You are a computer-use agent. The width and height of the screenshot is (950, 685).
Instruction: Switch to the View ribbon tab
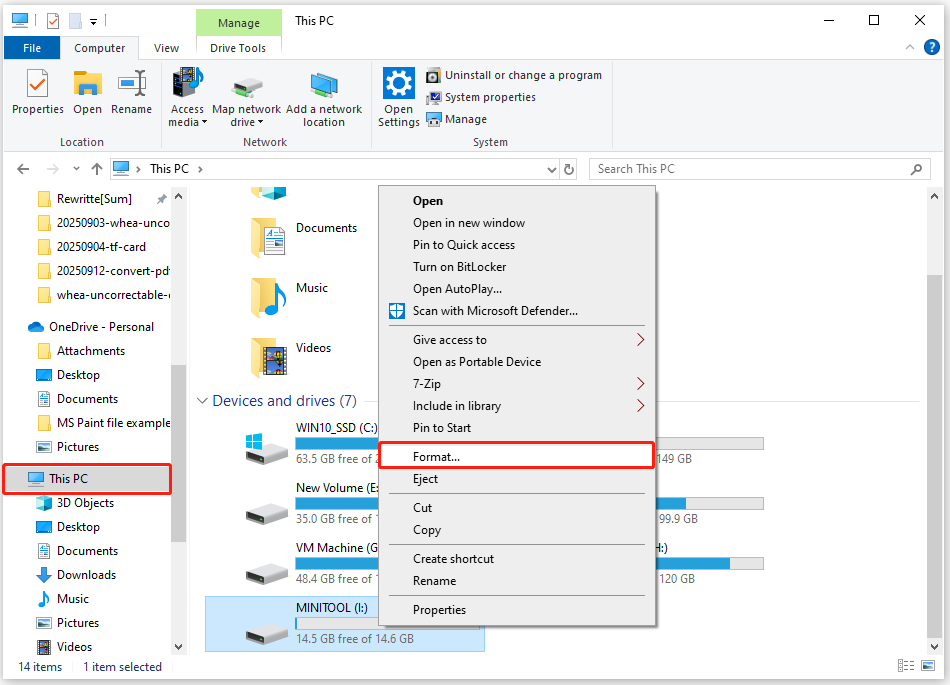166,48
